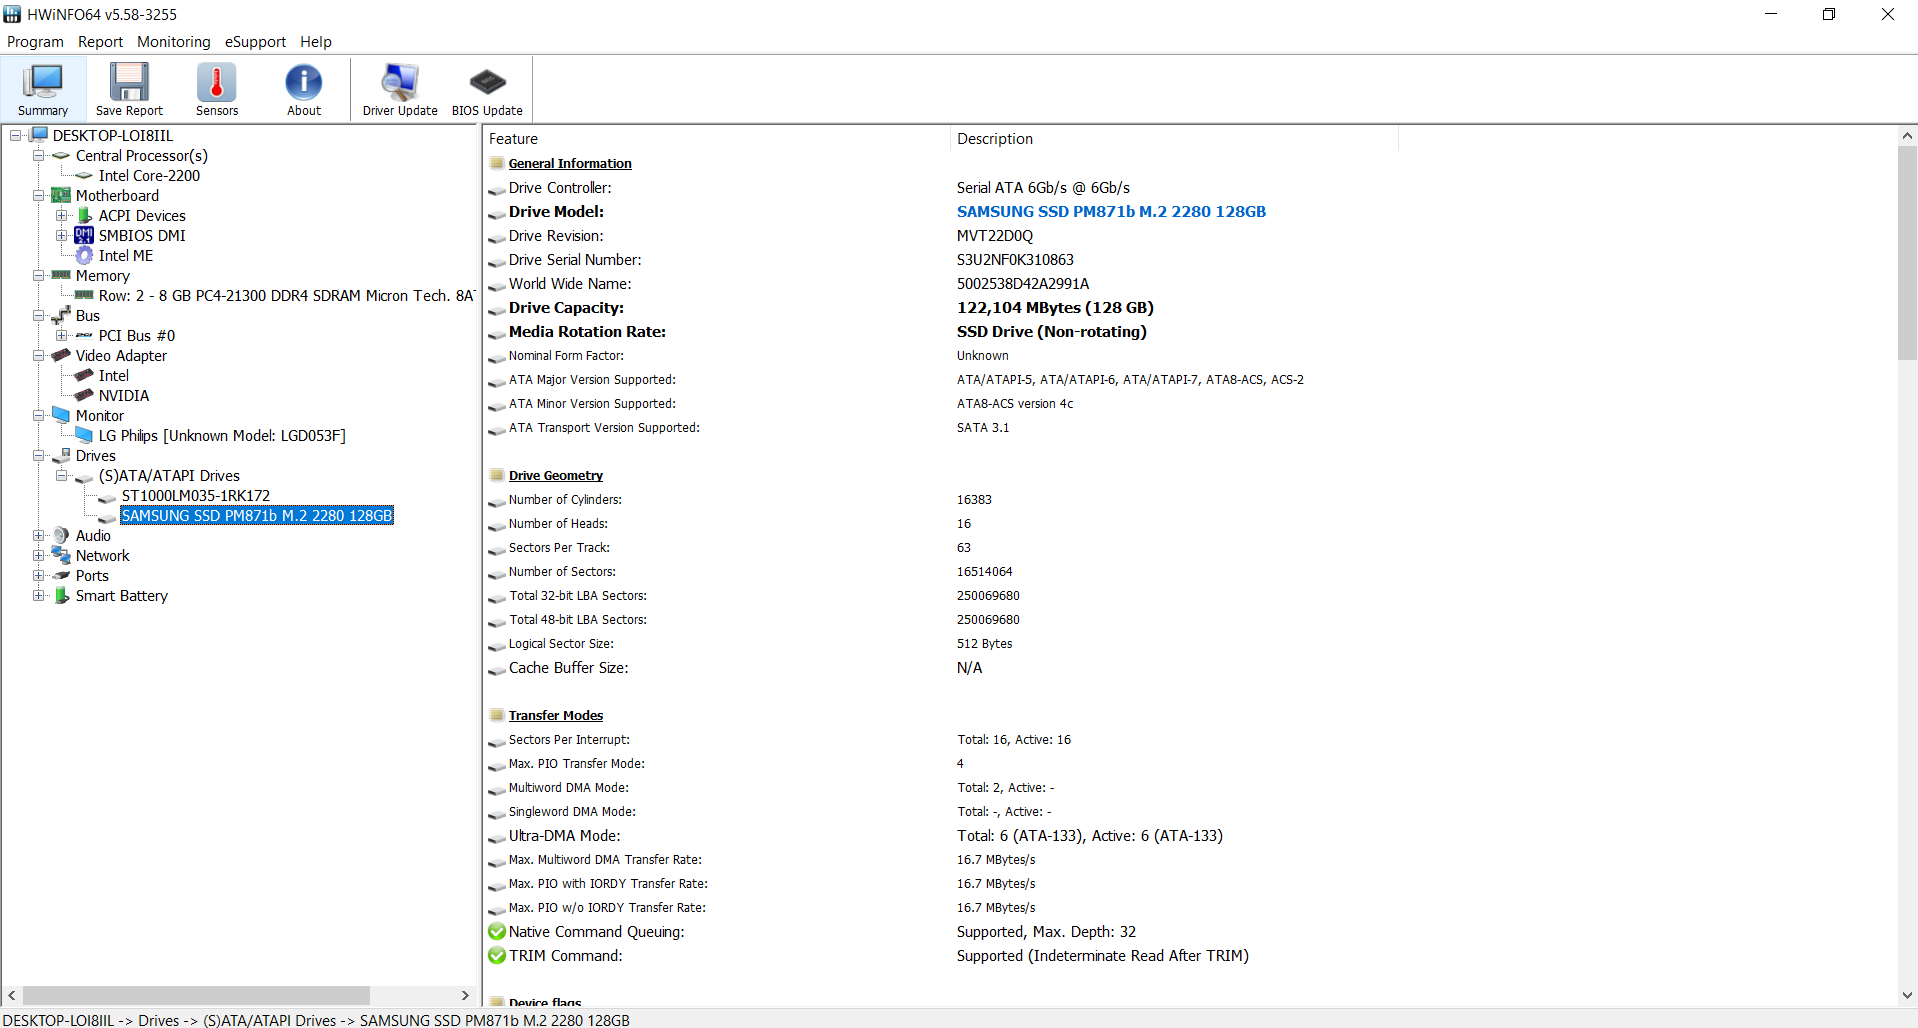
Task: Open the Help menu
Action: click(316, 42)
